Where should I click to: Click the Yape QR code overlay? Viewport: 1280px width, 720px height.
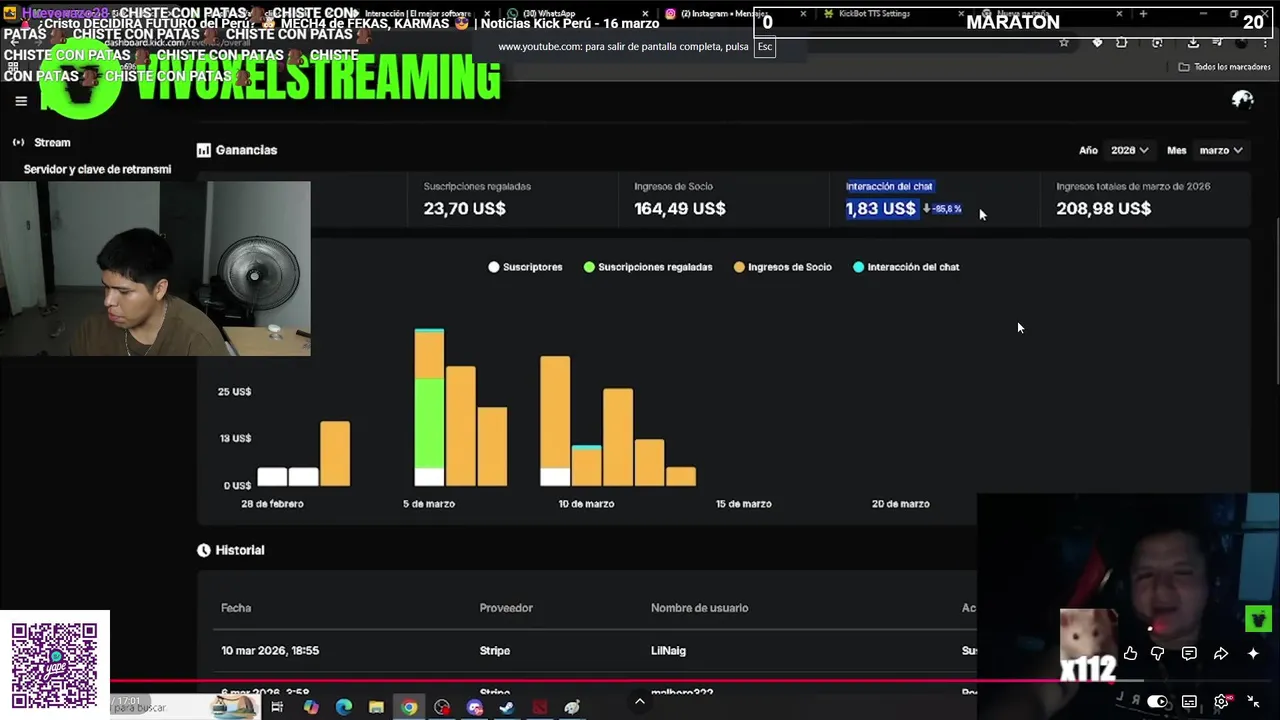(55, 665)
